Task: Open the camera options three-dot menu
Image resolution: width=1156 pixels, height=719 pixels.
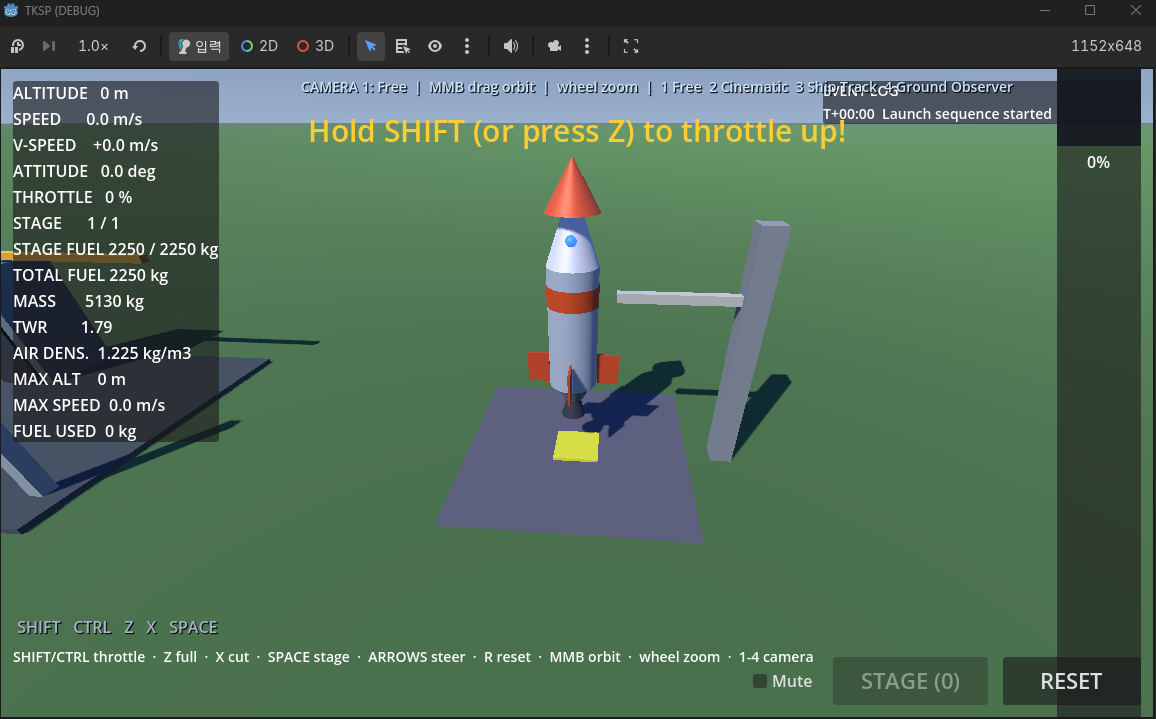Action: click(587, 46)
